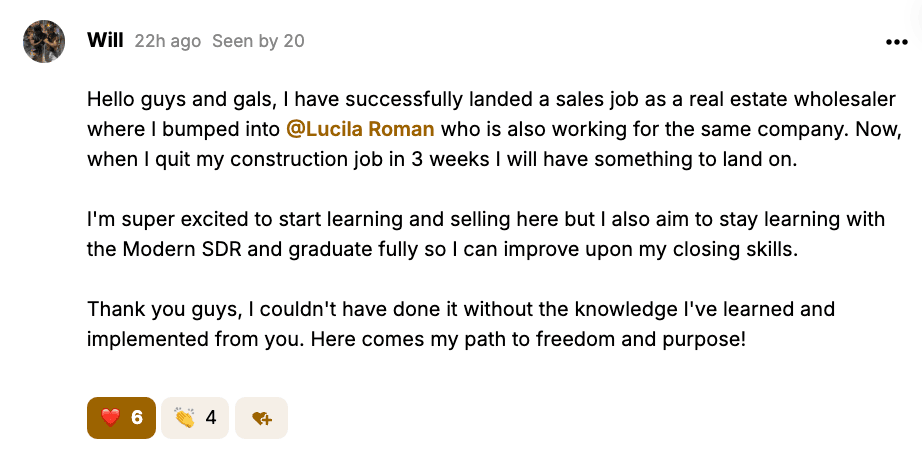Show who viewed via "Seen by 20"

(258, 41)
